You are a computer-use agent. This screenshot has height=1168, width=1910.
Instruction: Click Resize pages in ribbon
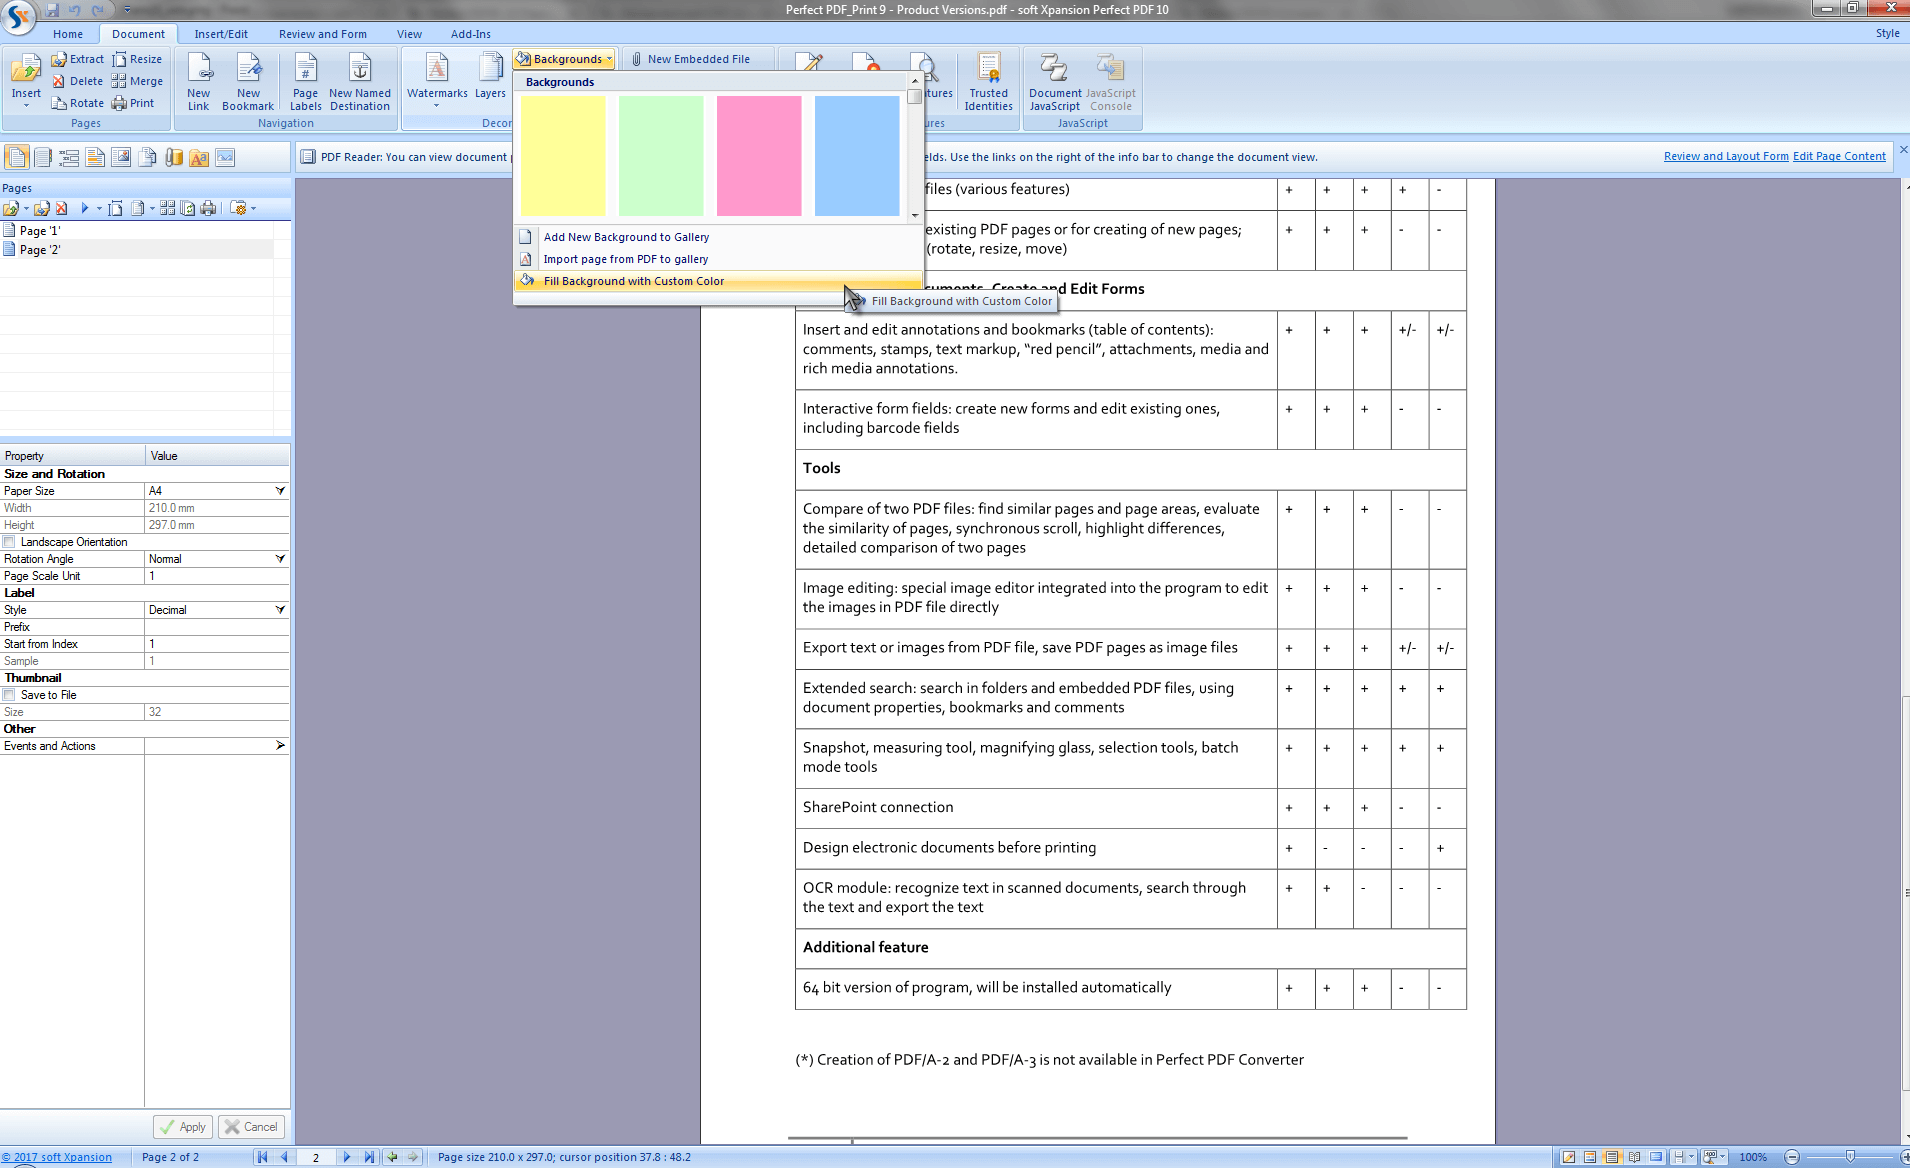137,59
